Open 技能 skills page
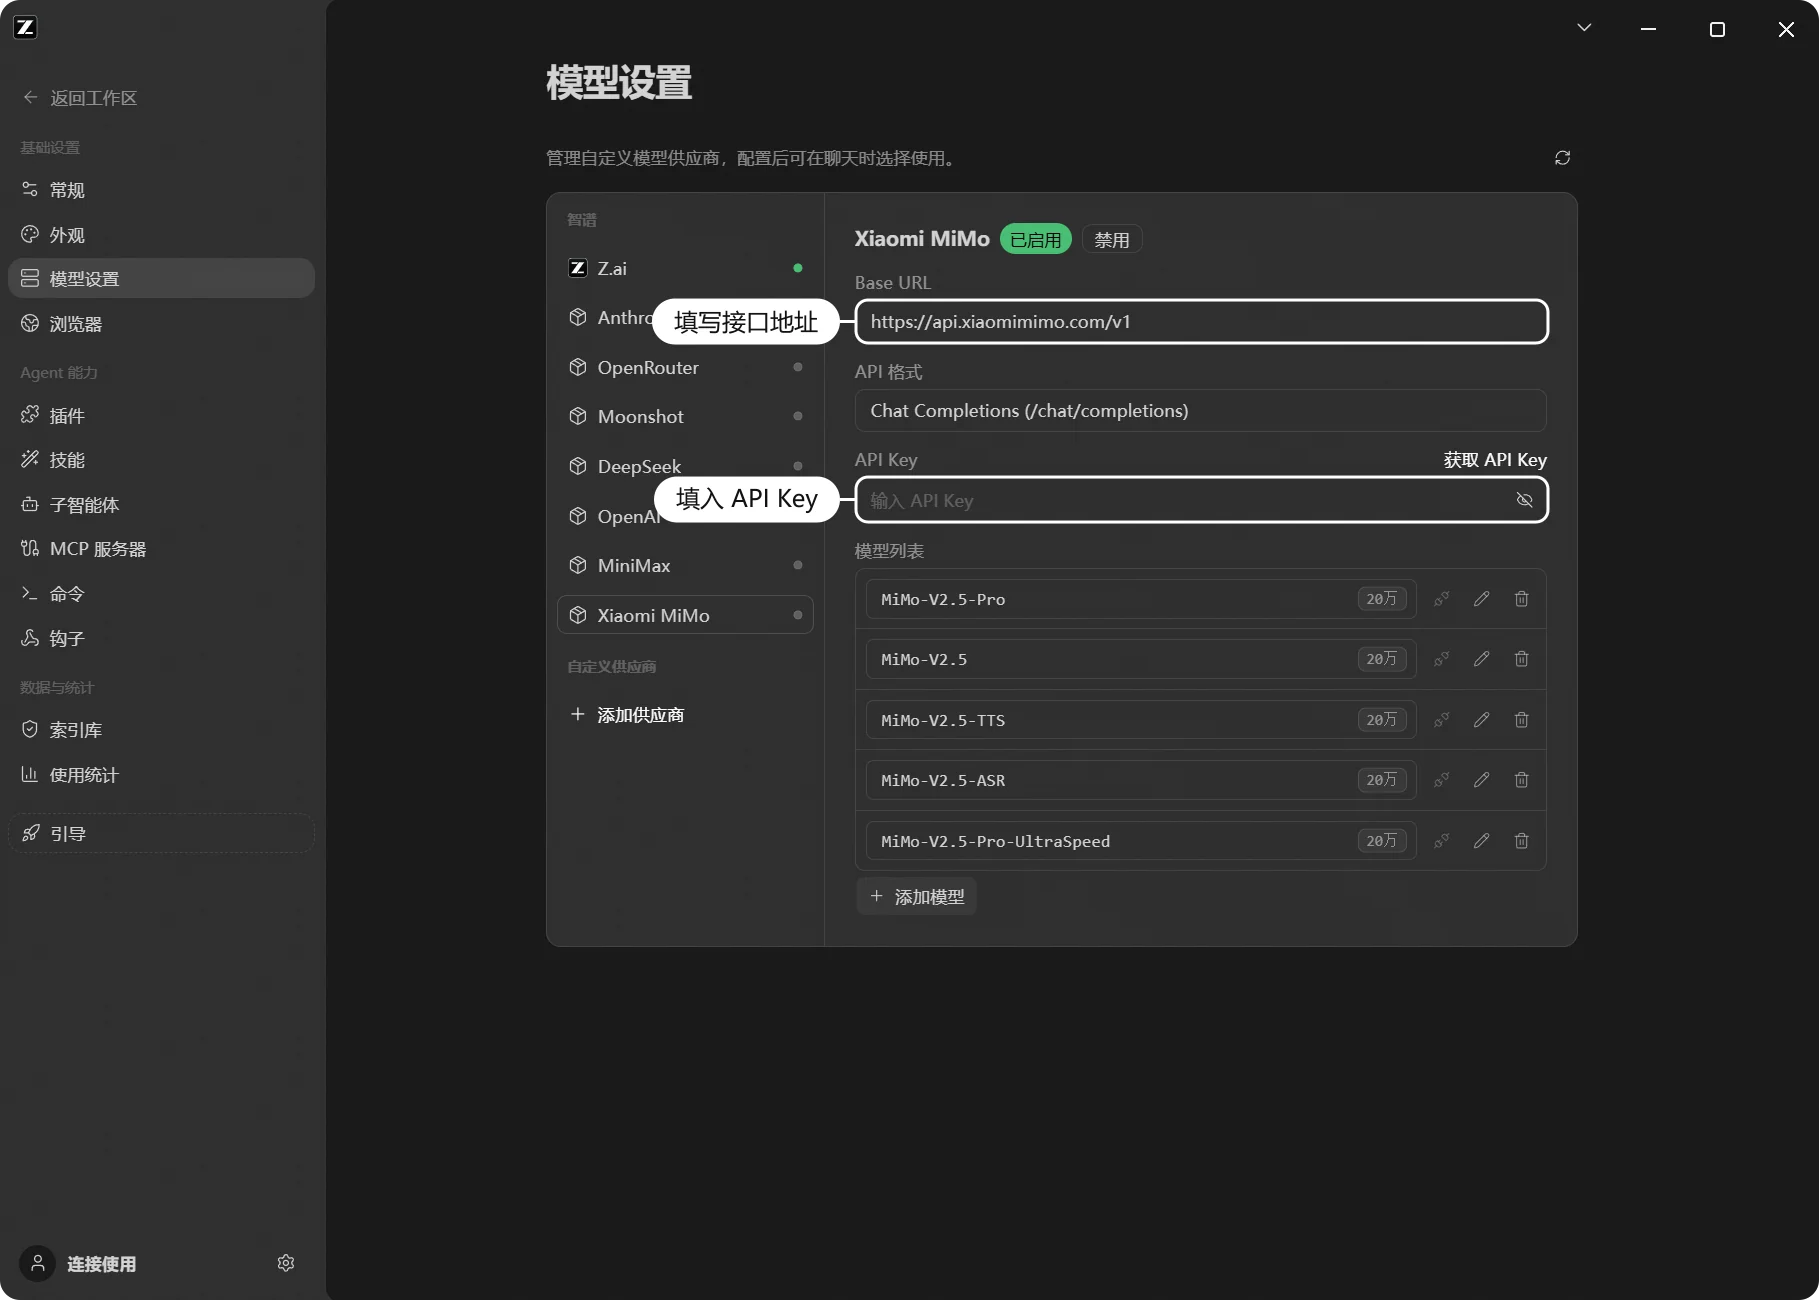Viewport: 1819px width, 1300px height. click(x=161, y=460)
